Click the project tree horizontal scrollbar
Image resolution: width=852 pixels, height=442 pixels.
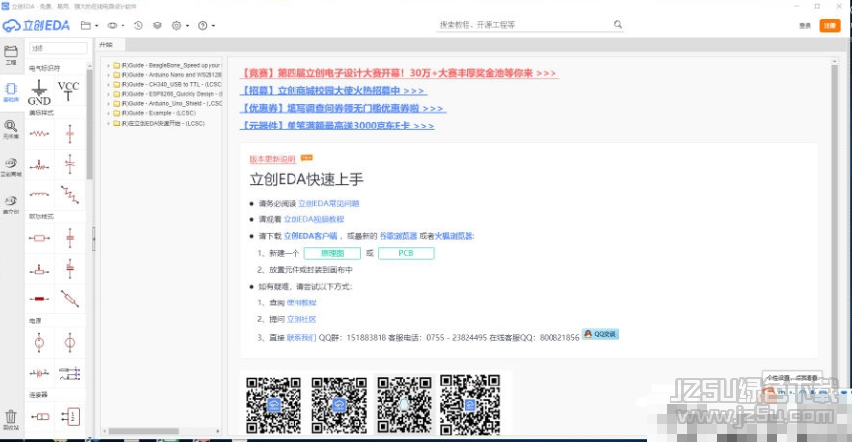point(143,431)
